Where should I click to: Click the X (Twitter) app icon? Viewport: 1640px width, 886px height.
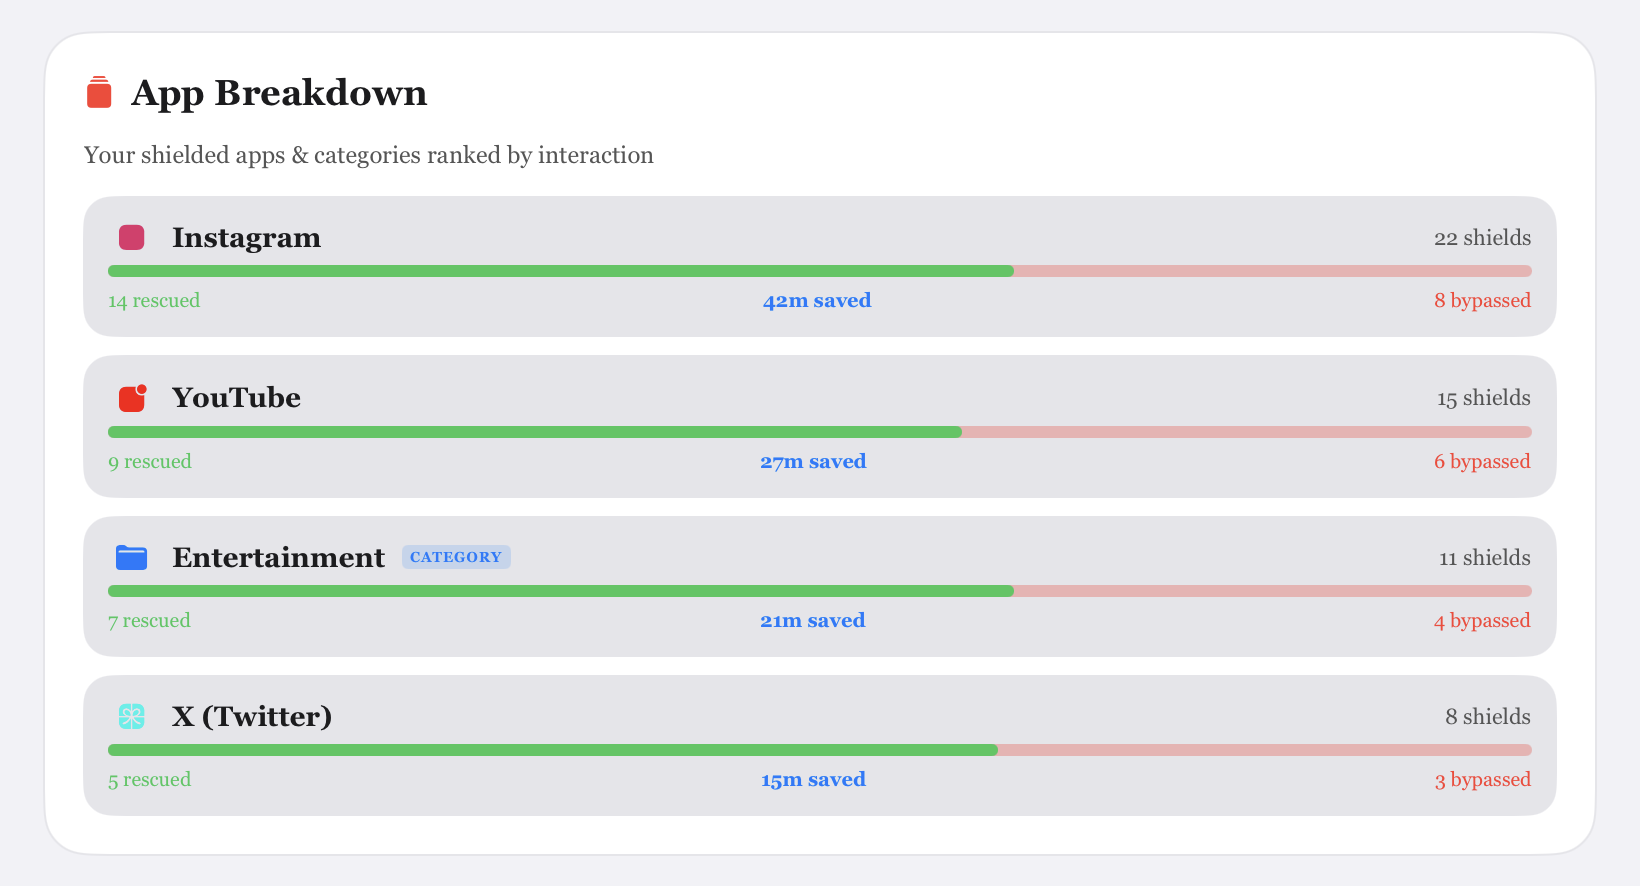(132, 716)
